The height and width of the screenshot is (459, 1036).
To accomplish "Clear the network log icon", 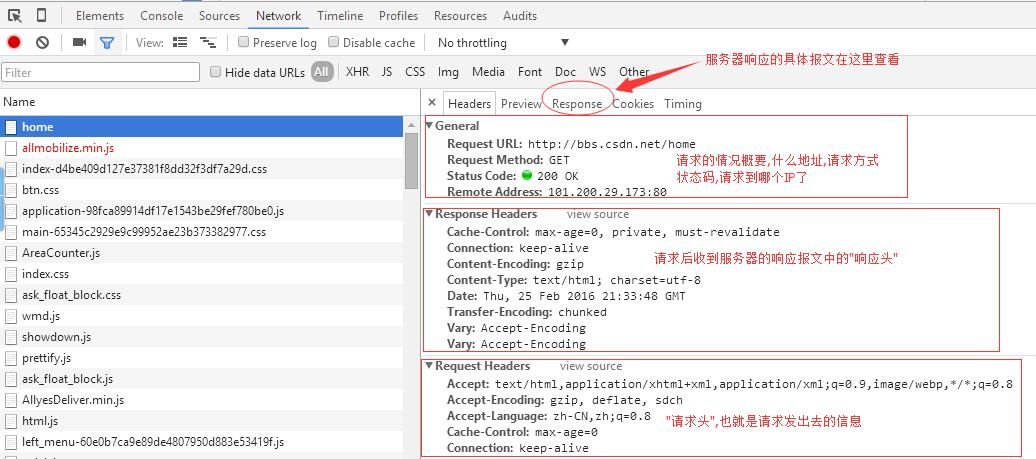I will pyautogui.click(x=42, y=42).
